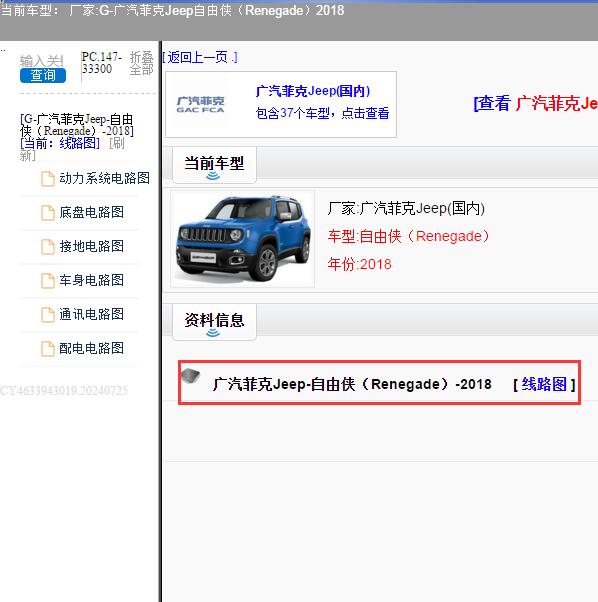
Task: Open the 线路图 link for Renegade 2018
Action: [x=544, y=384]
